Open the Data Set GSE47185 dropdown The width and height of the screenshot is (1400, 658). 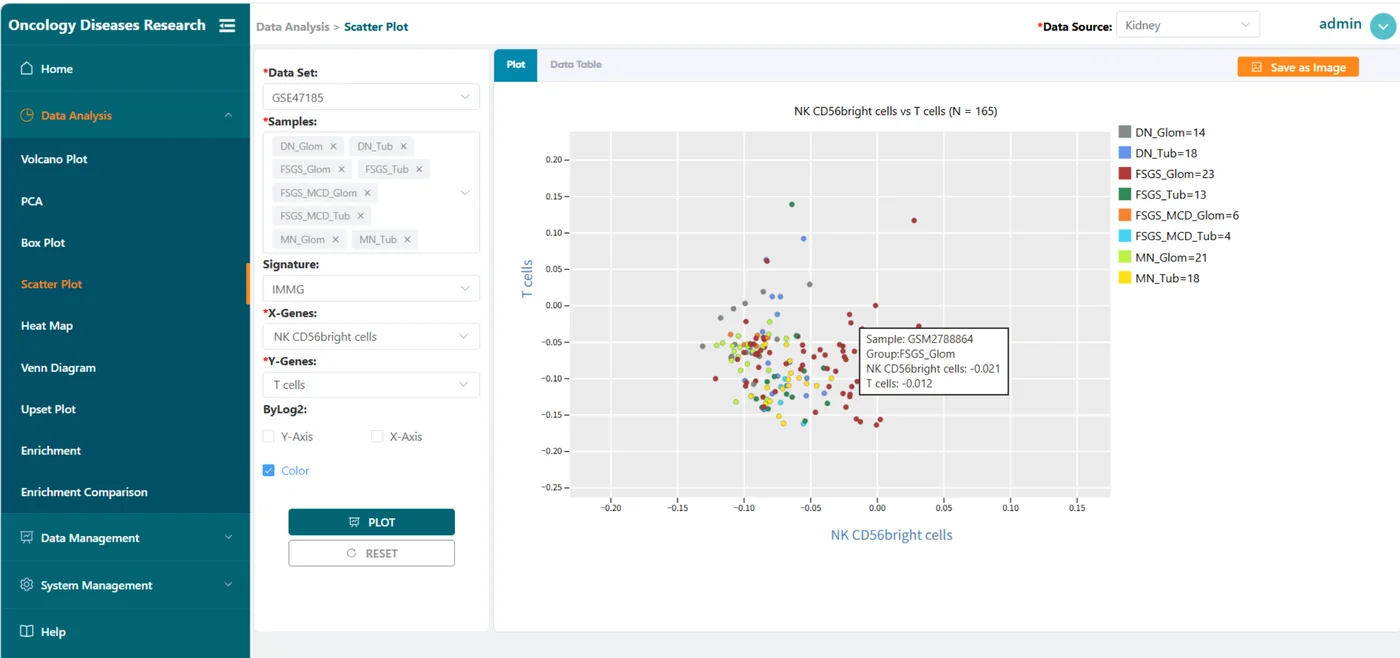(371, 97)
